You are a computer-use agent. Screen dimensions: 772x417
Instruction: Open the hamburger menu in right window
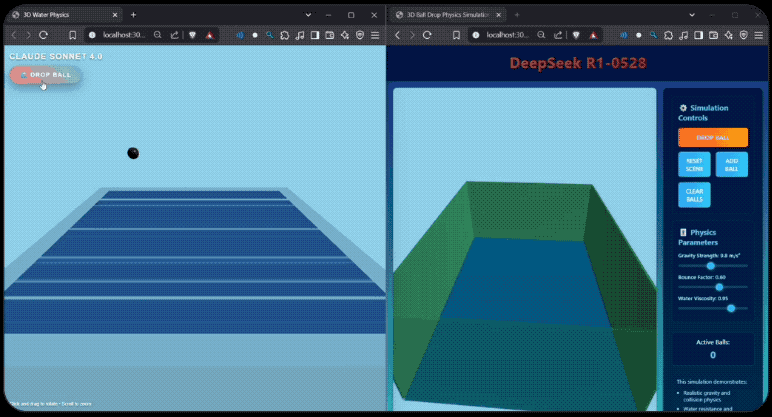759,35
